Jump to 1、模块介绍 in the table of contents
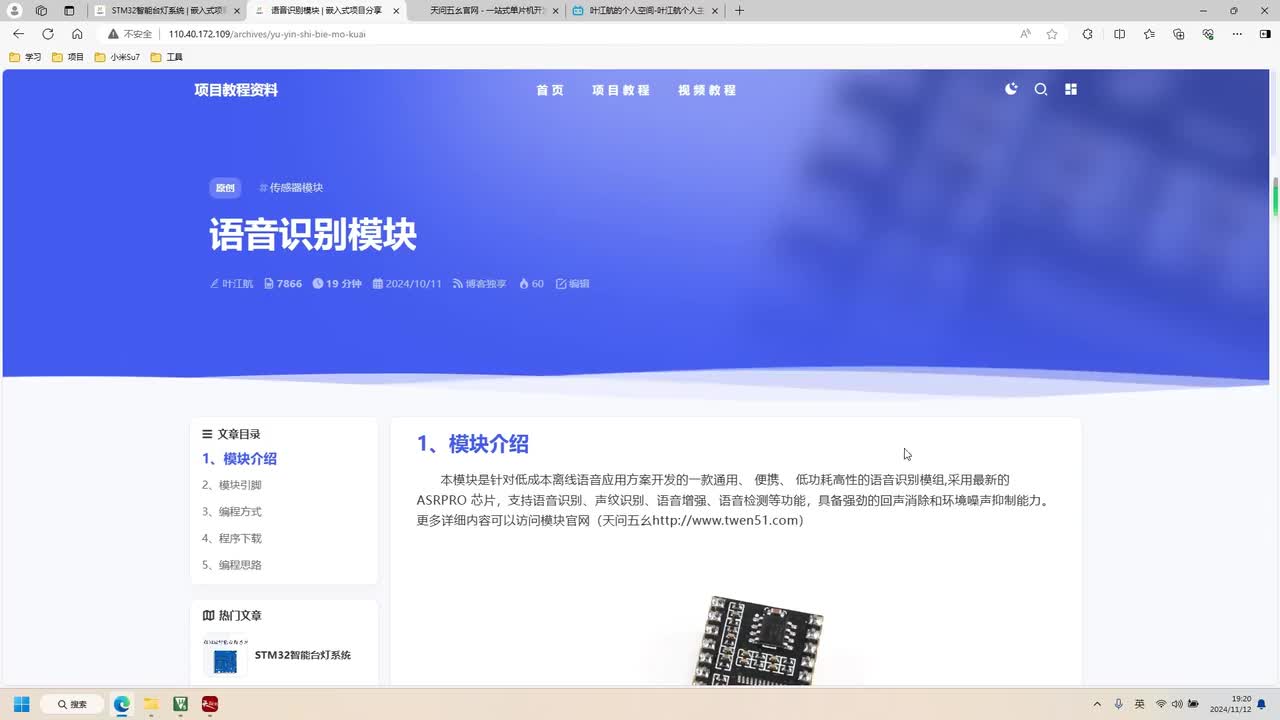This screenshot has width=1280, height=720. click(239, 459)
